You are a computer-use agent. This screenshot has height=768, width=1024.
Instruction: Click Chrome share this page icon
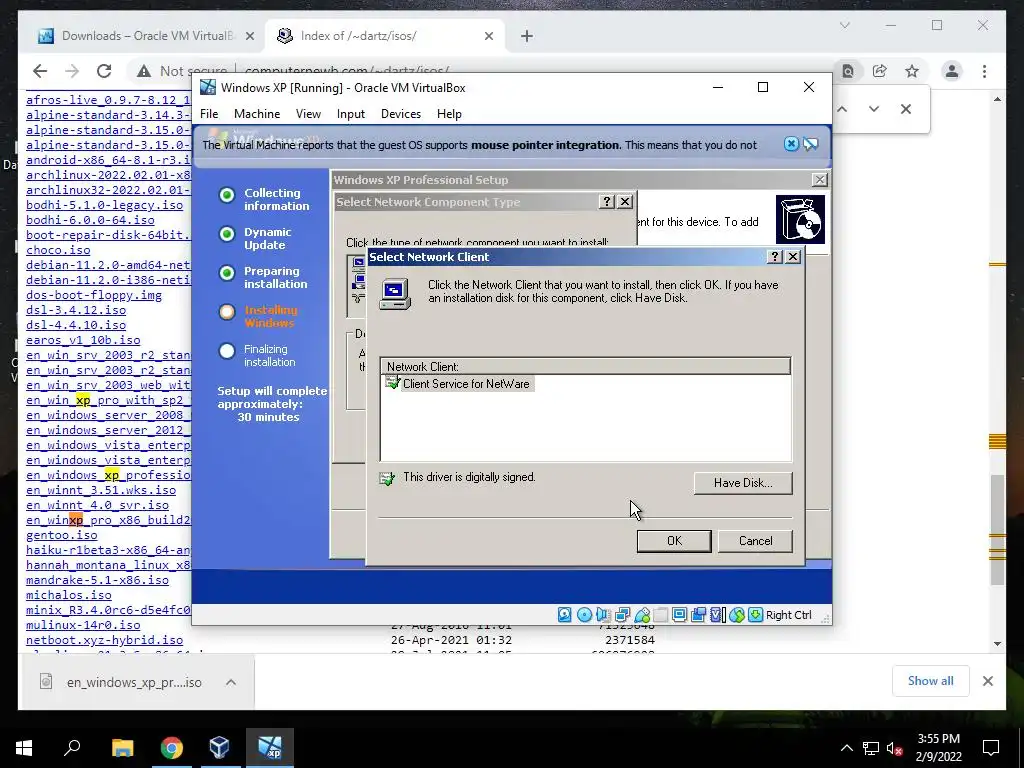tap(880, 71)
